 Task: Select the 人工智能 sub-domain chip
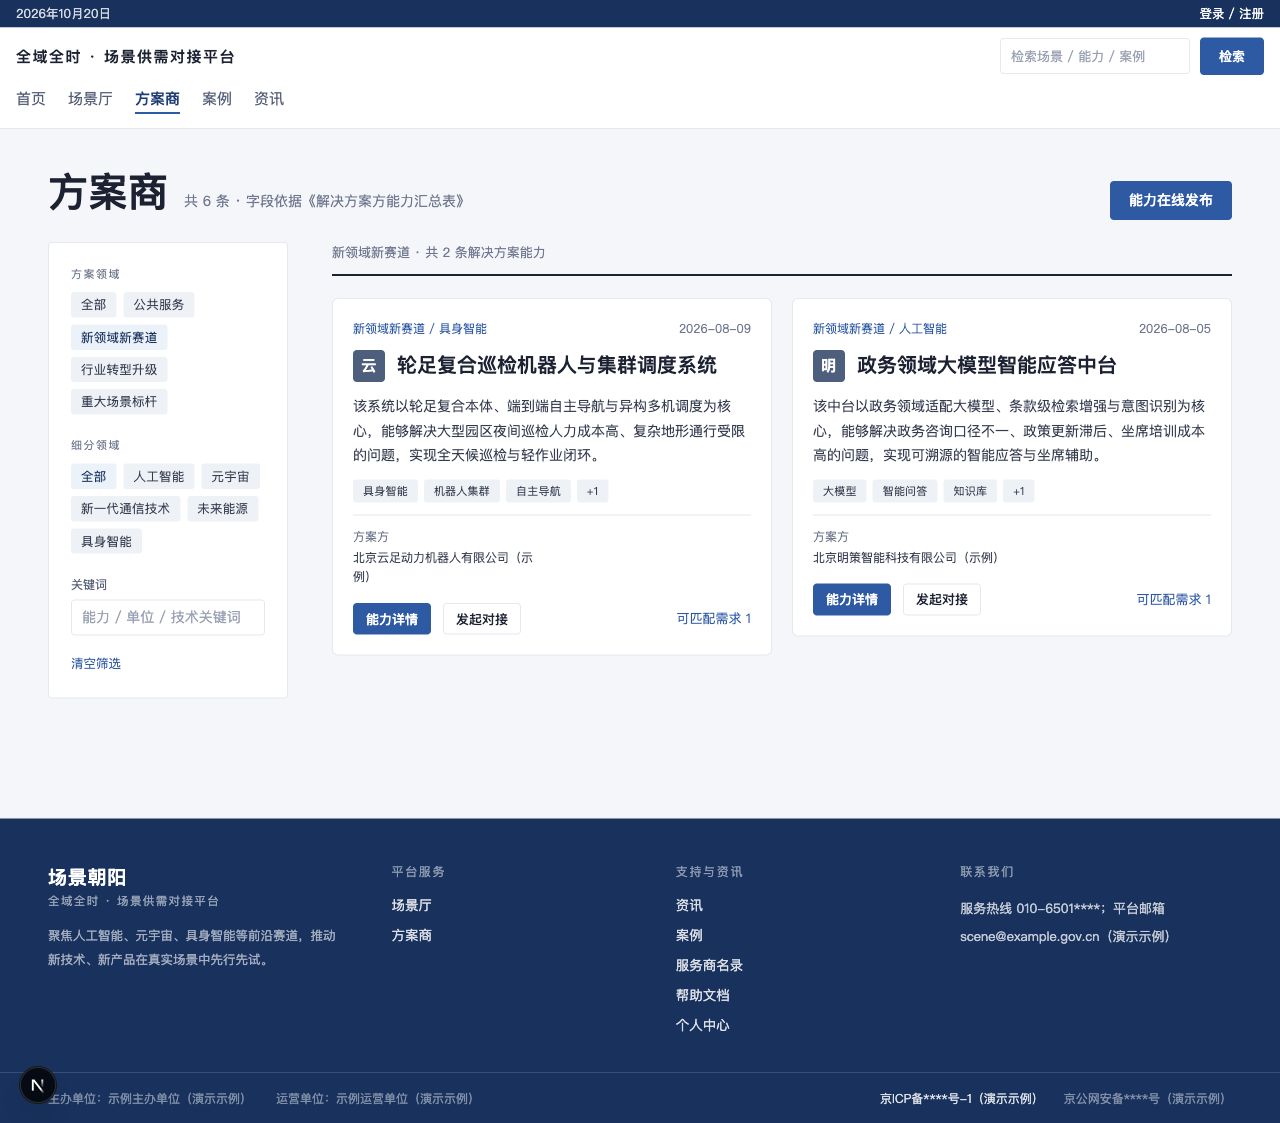coord(159,477)
